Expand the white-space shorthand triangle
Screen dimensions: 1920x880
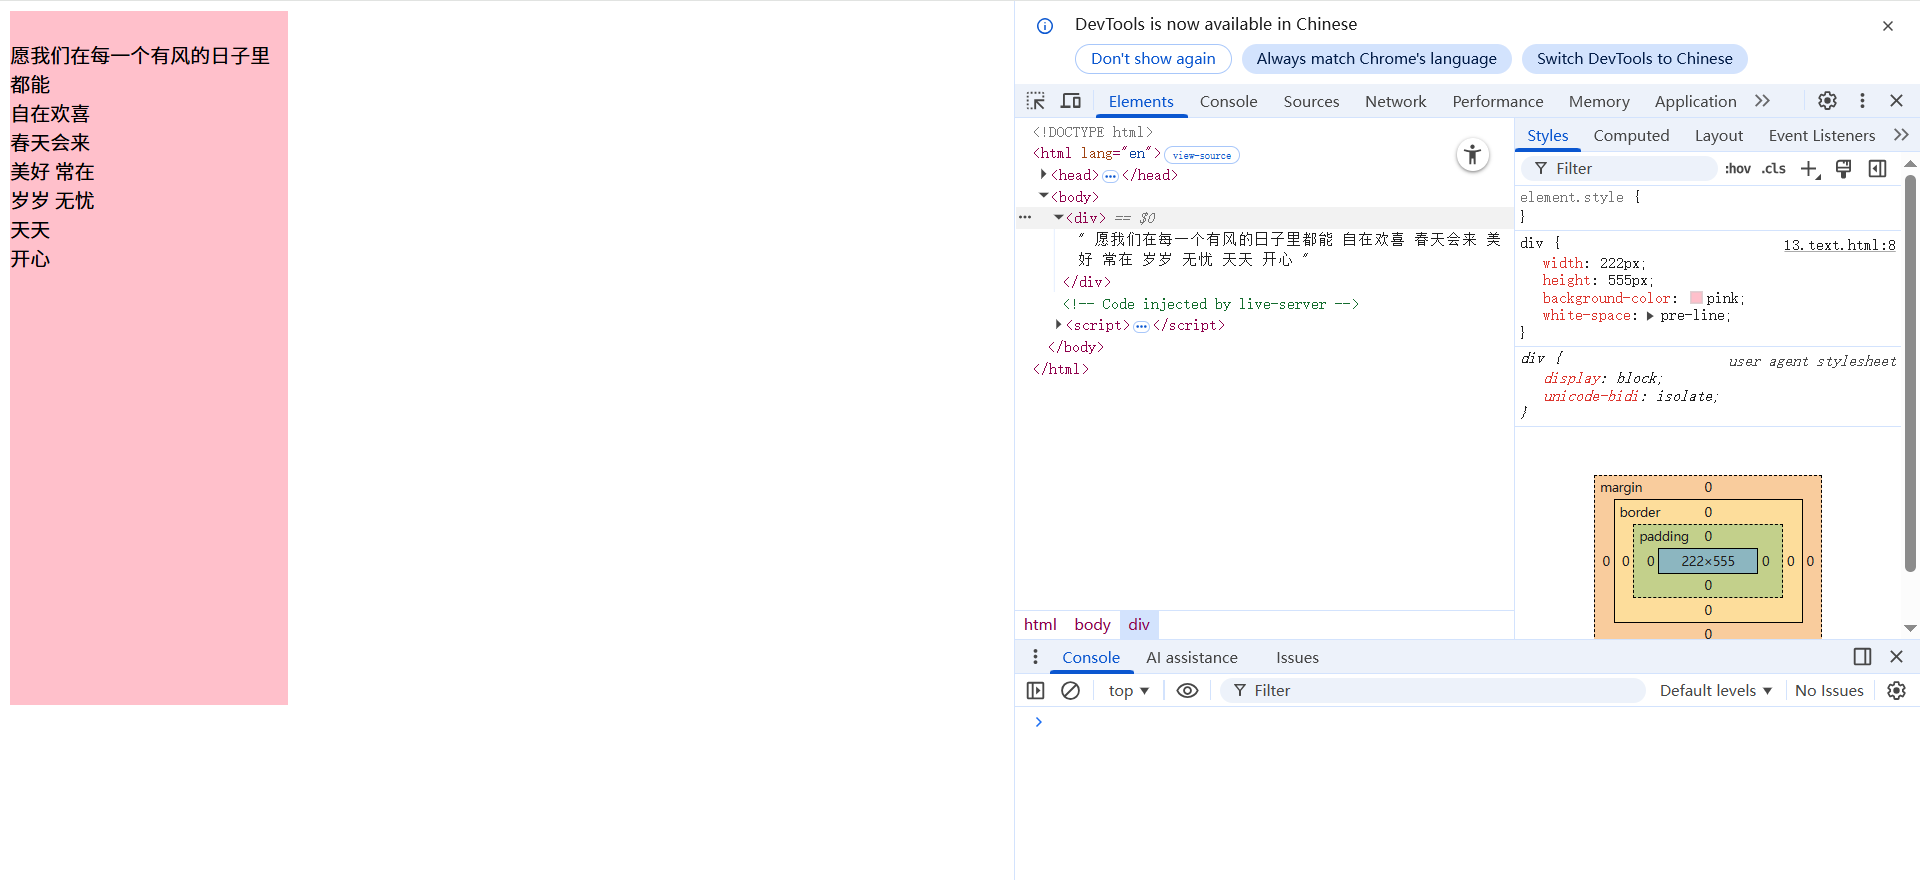1650,316
